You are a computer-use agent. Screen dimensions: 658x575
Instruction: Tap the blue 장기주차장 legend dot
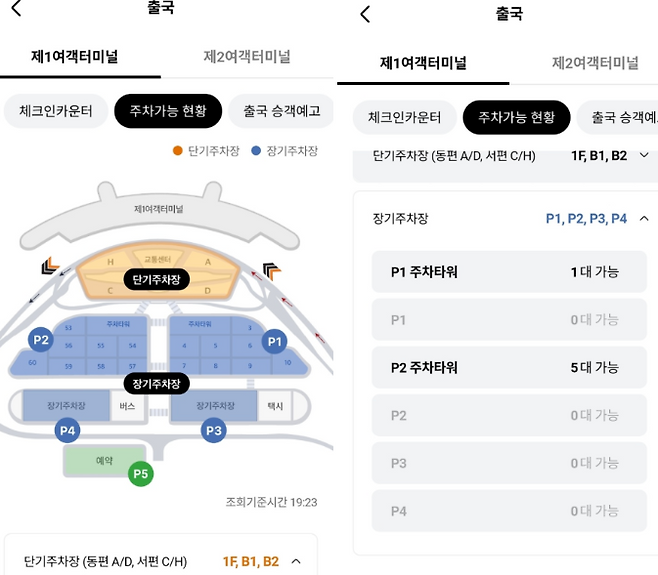(x=256, y=151)
